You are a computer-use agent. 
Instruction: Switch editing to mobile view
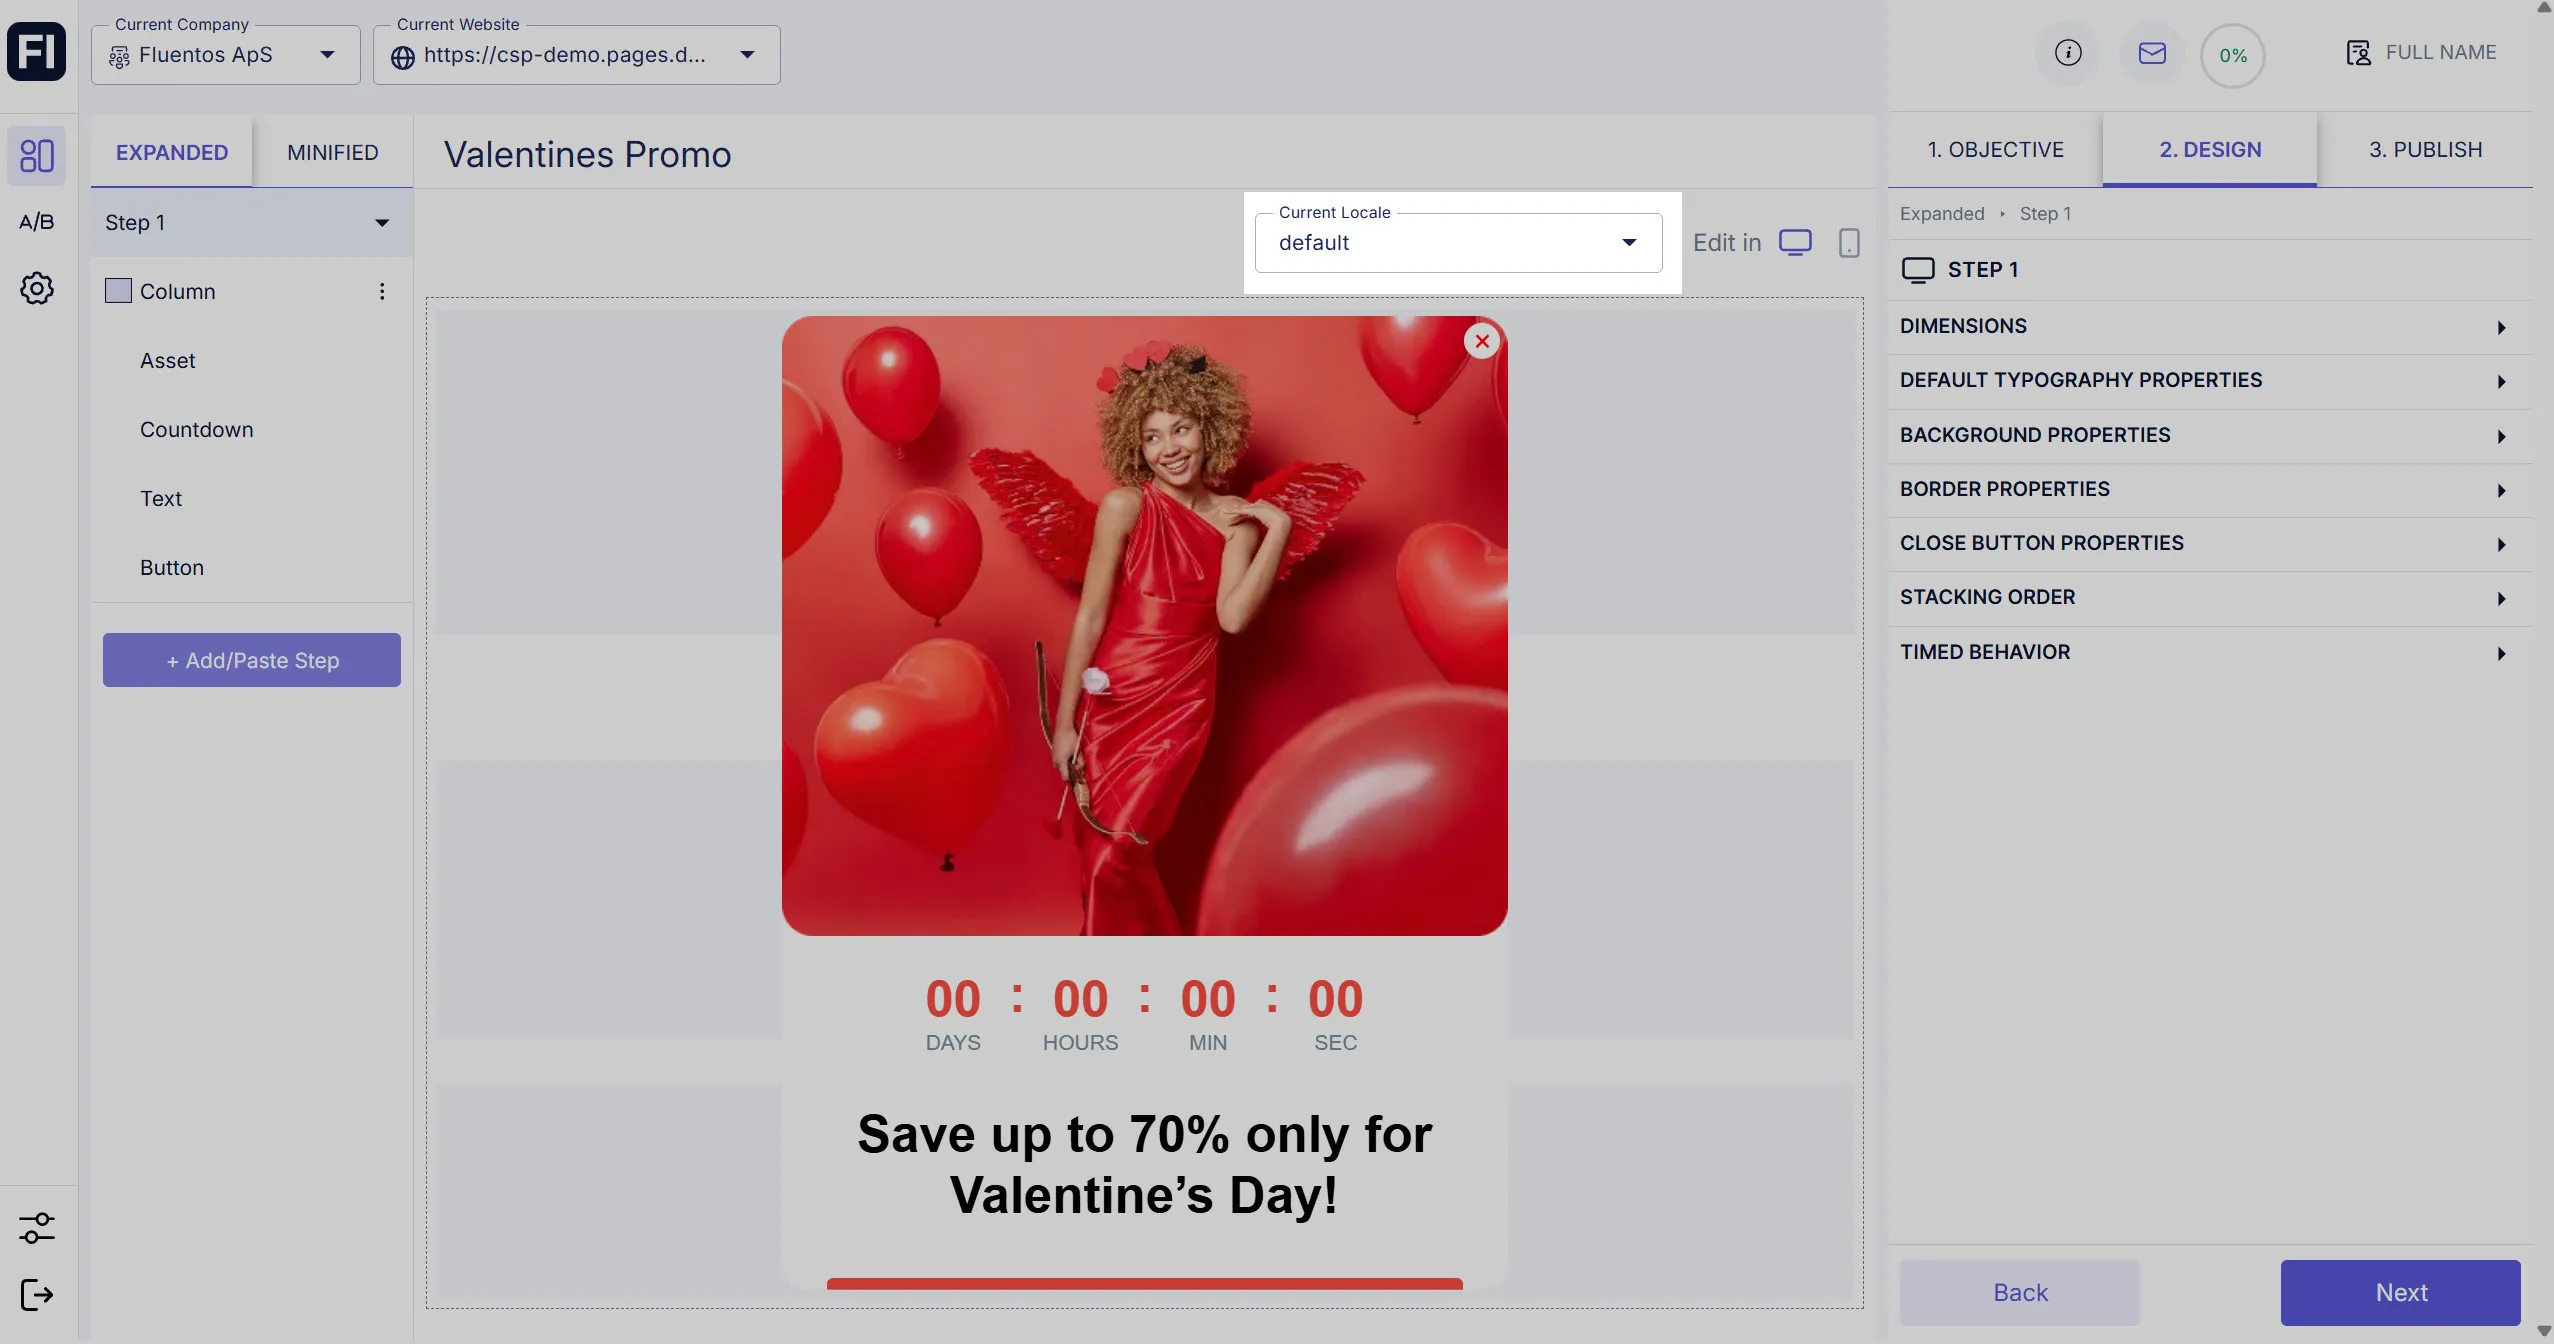point(1849,243)
